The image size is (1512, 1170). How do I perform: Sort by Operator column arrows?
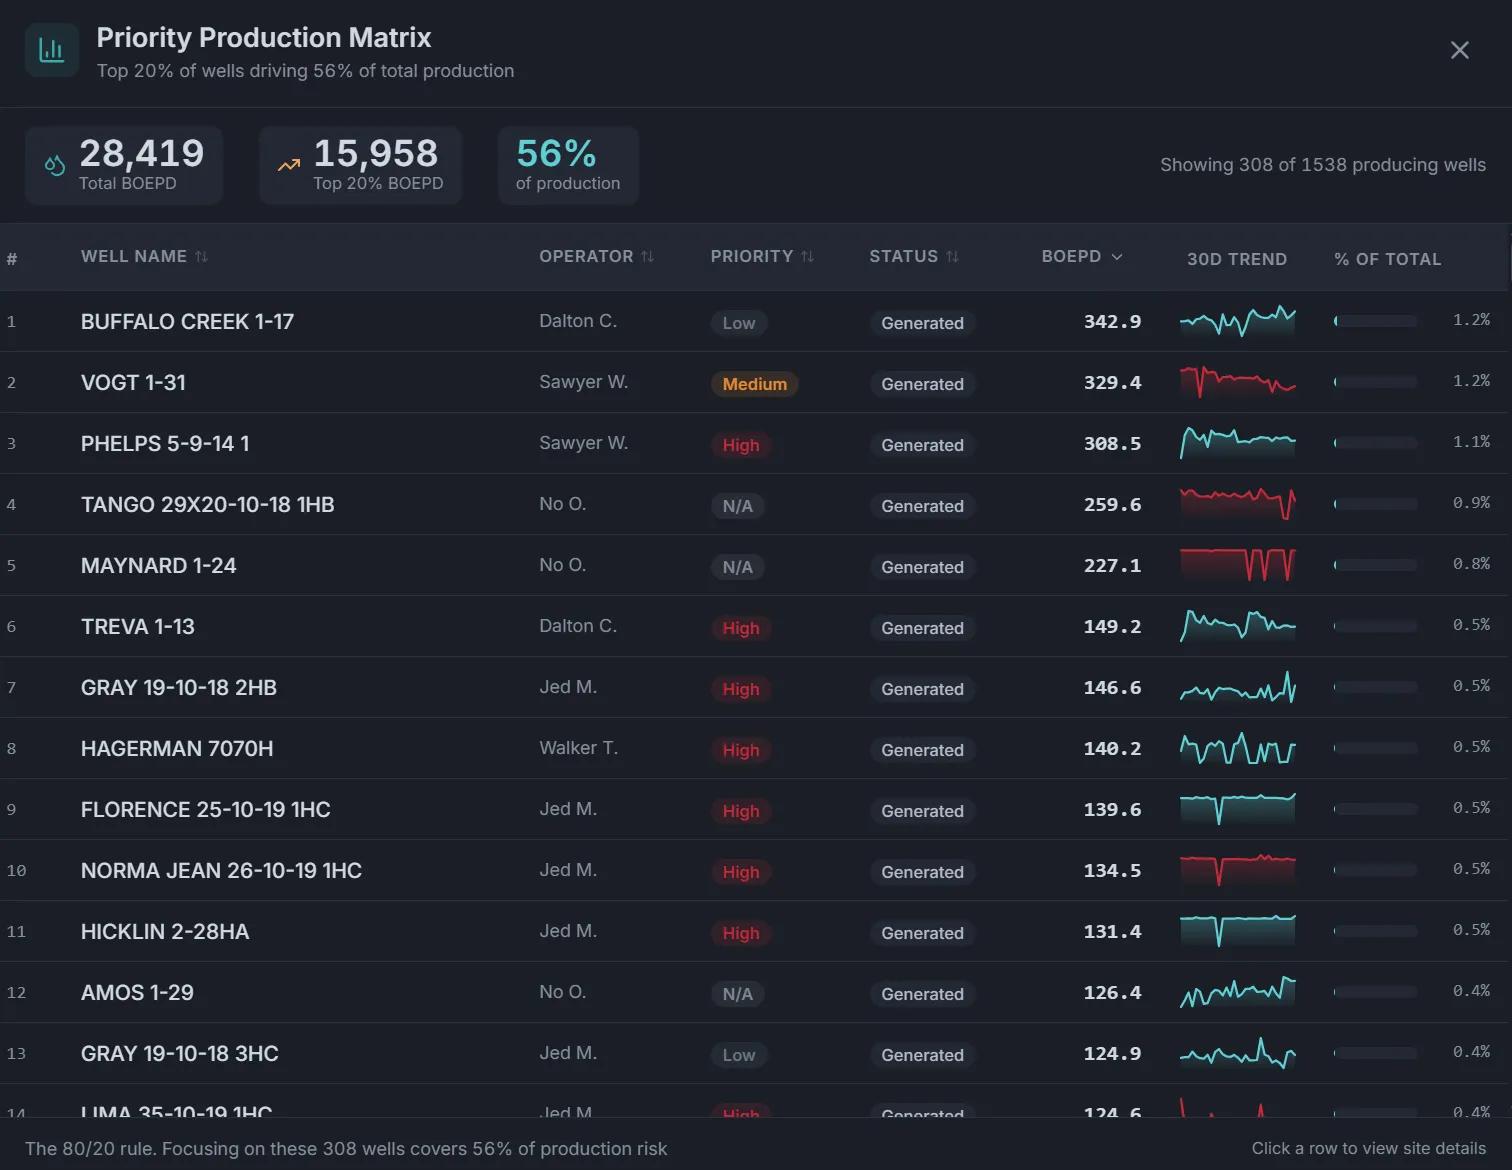tap(647, 257)
